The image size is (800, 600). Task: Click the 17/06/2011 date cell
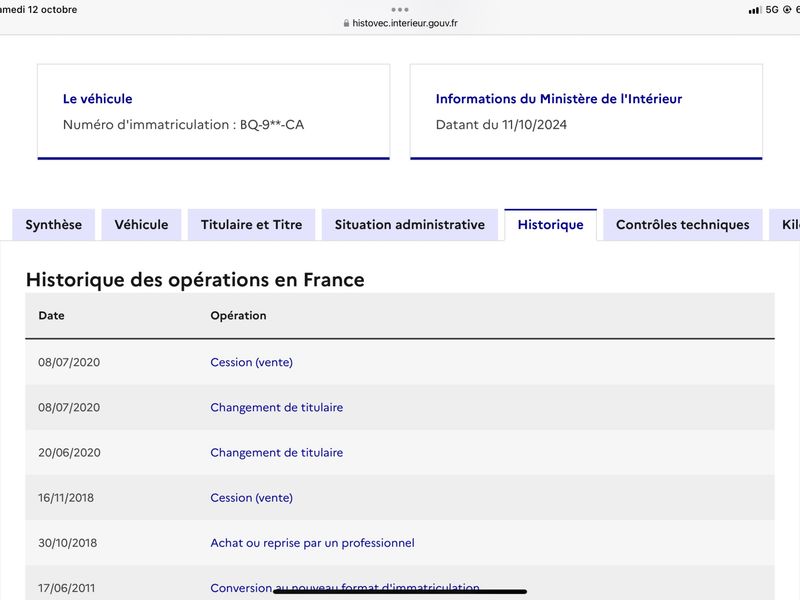point(66,588)
